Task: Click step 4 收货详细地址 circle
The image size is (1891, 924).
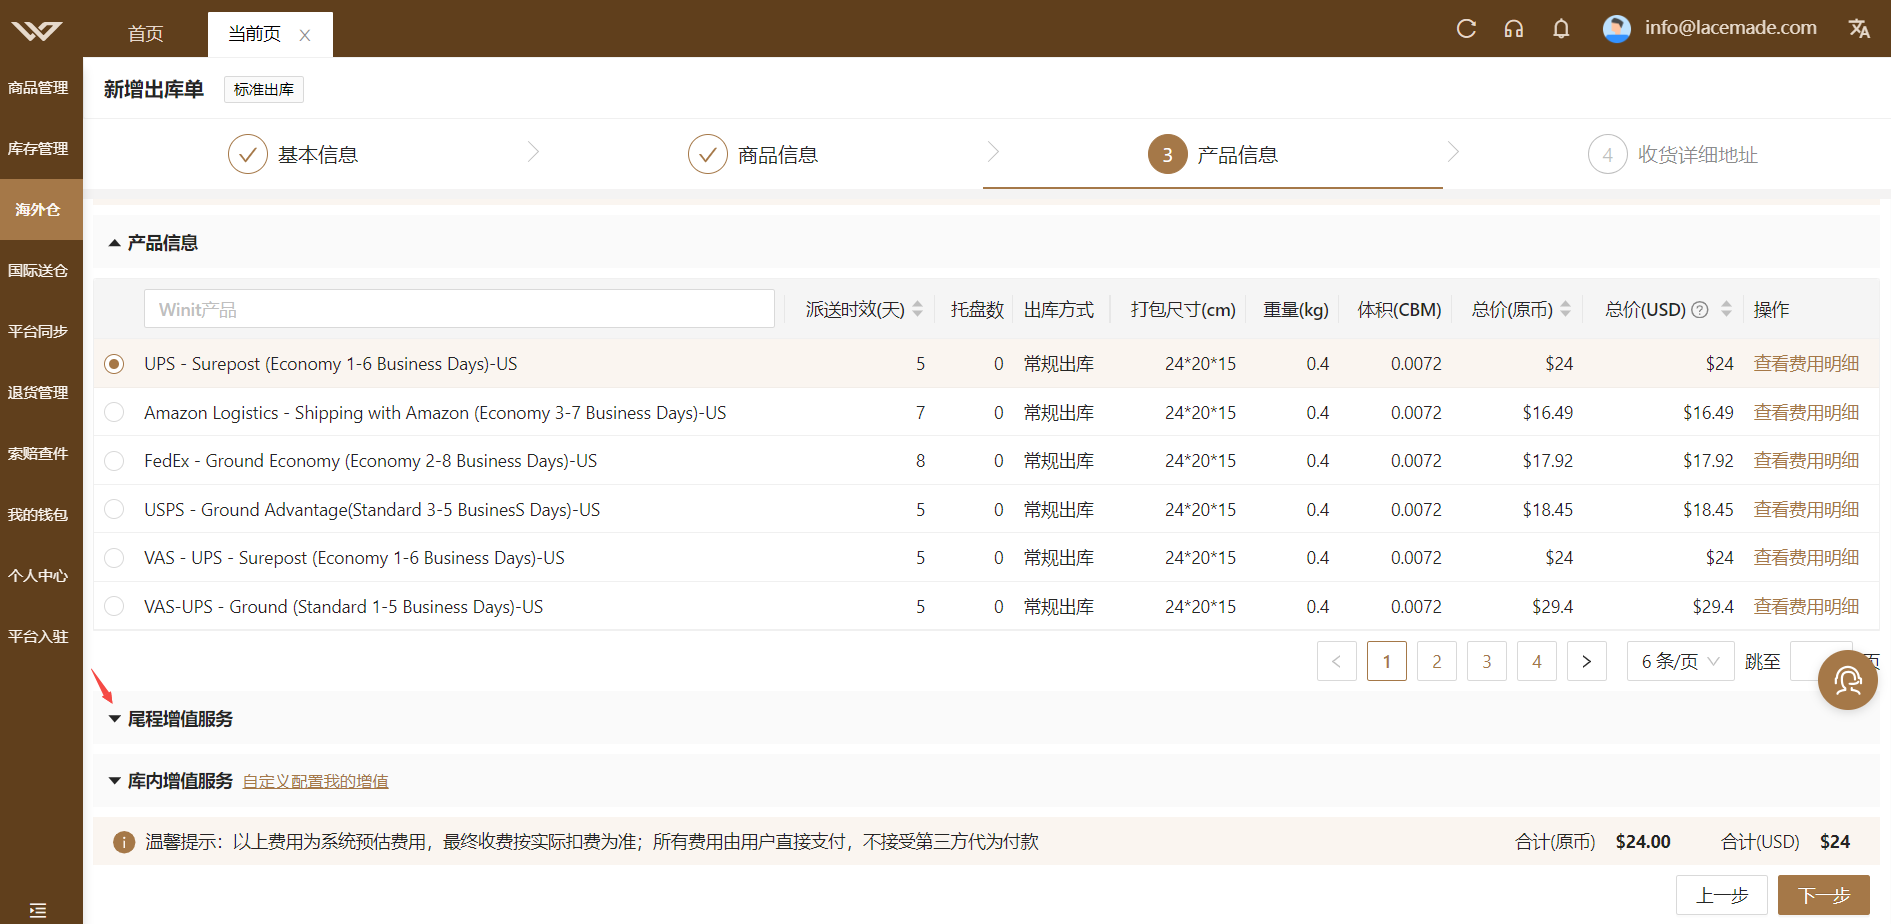Action: pos(1608,154)
